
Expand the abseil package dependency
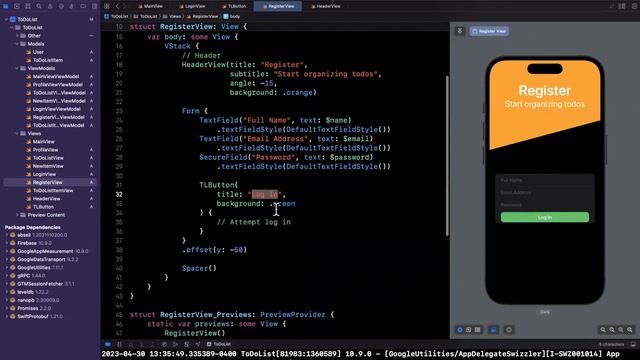pyautogui.click(x=7, y=235)
